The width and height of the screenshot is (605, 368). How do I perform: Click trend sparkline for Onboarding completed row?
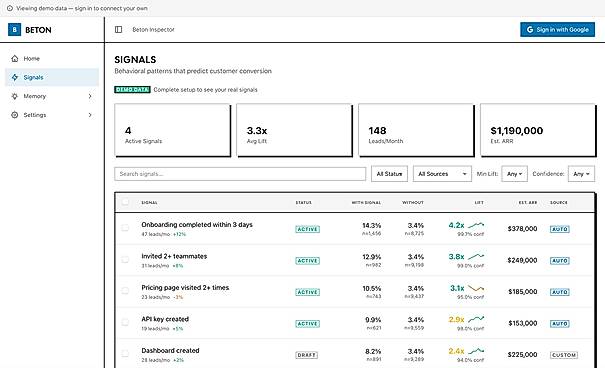(x=476, y=225)
